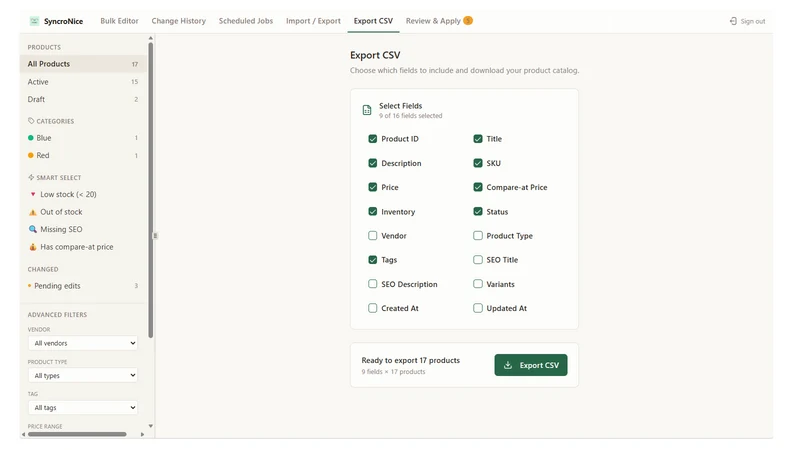Toggle the Description checkbox

pyautogui.click(x=372, y=163)
